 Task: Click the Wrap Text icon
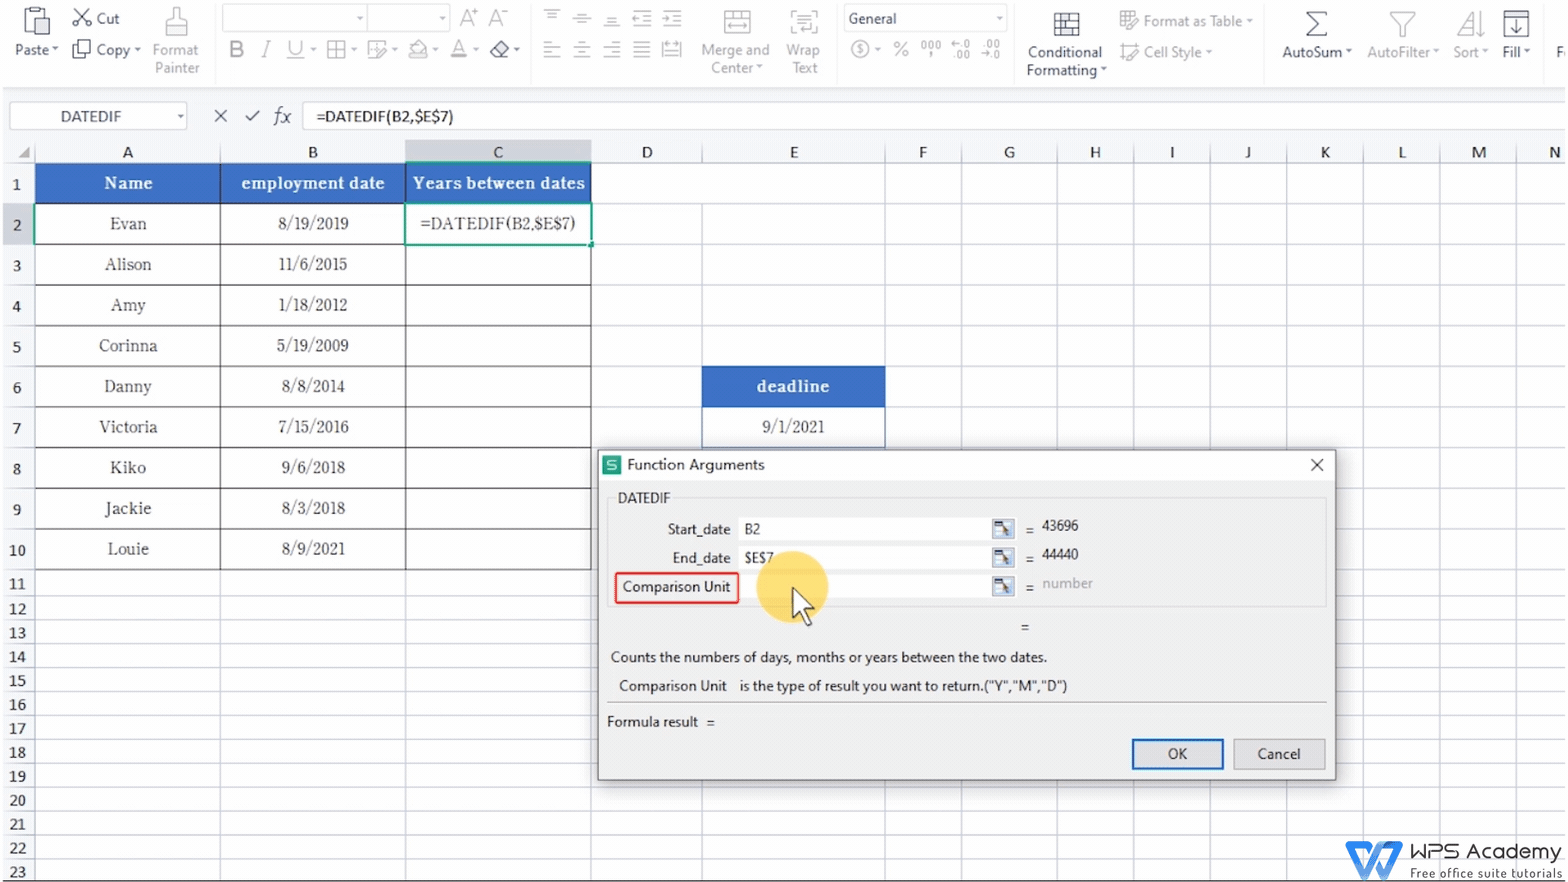coord(803,24)
